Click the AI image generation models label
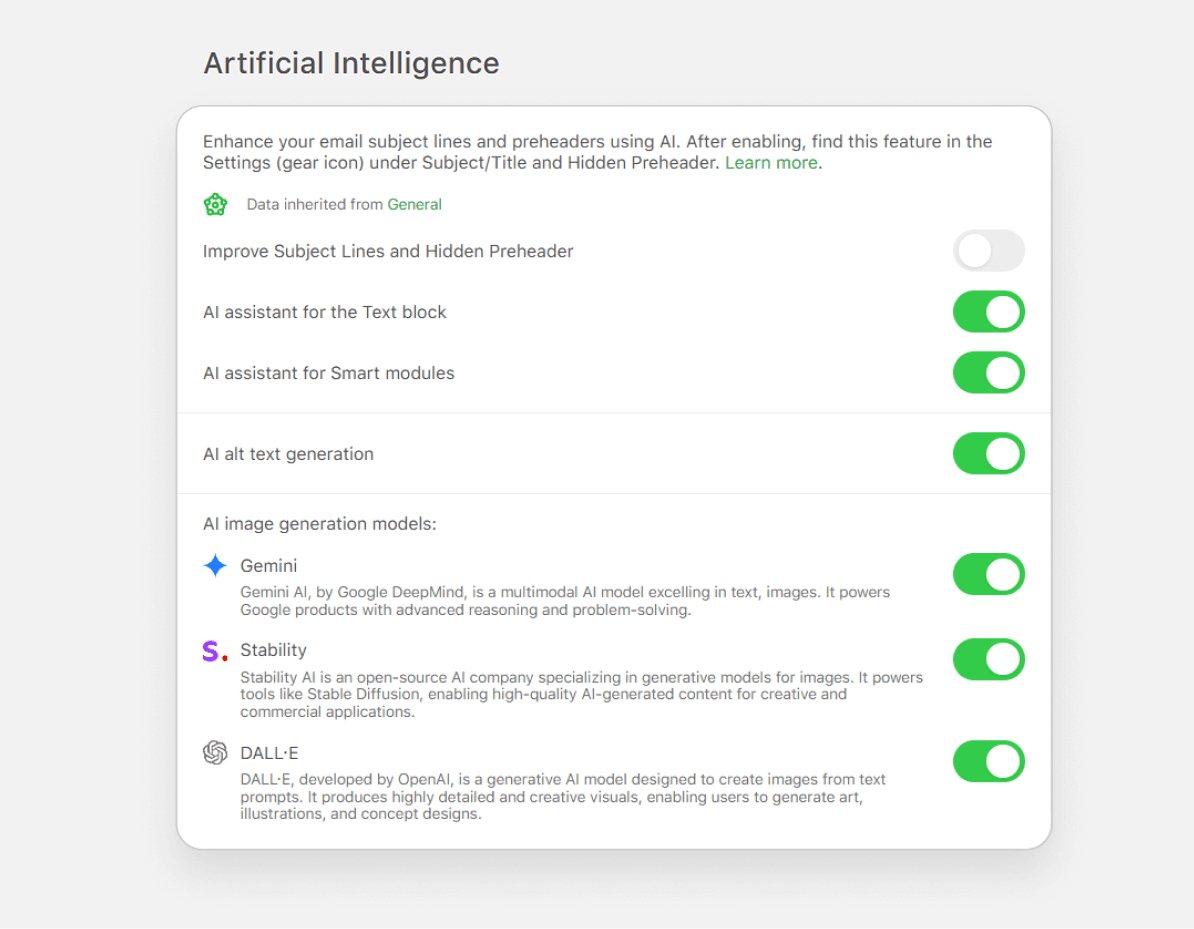1194x929 pixels. click(x=320, y=524)
